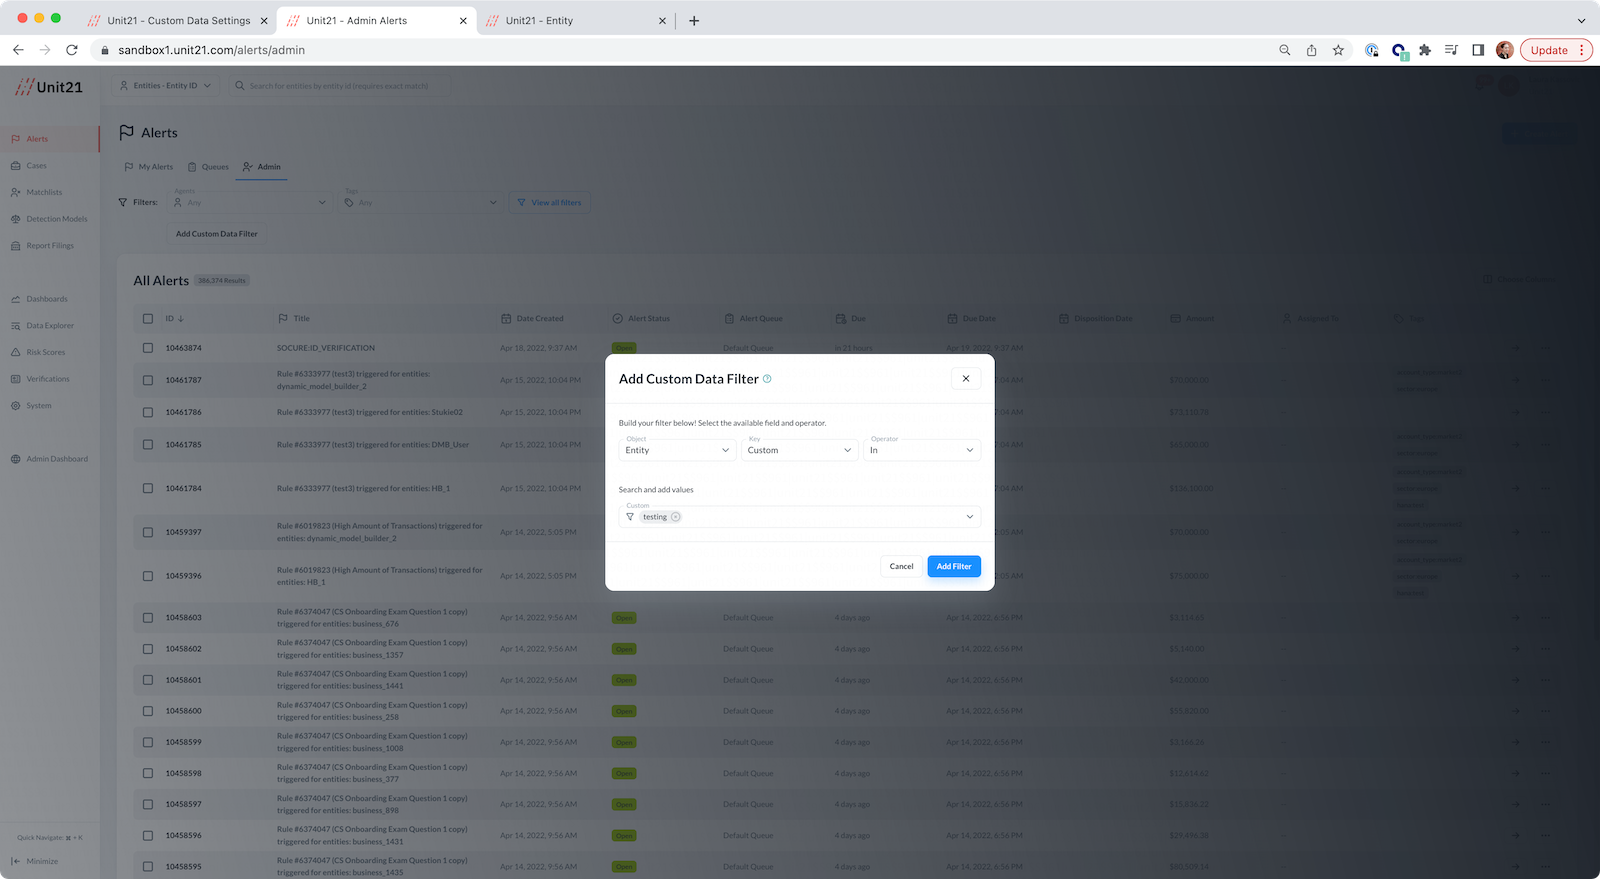Open the tab search chevron
The image size is (1600, 879).
point(1581,20)
